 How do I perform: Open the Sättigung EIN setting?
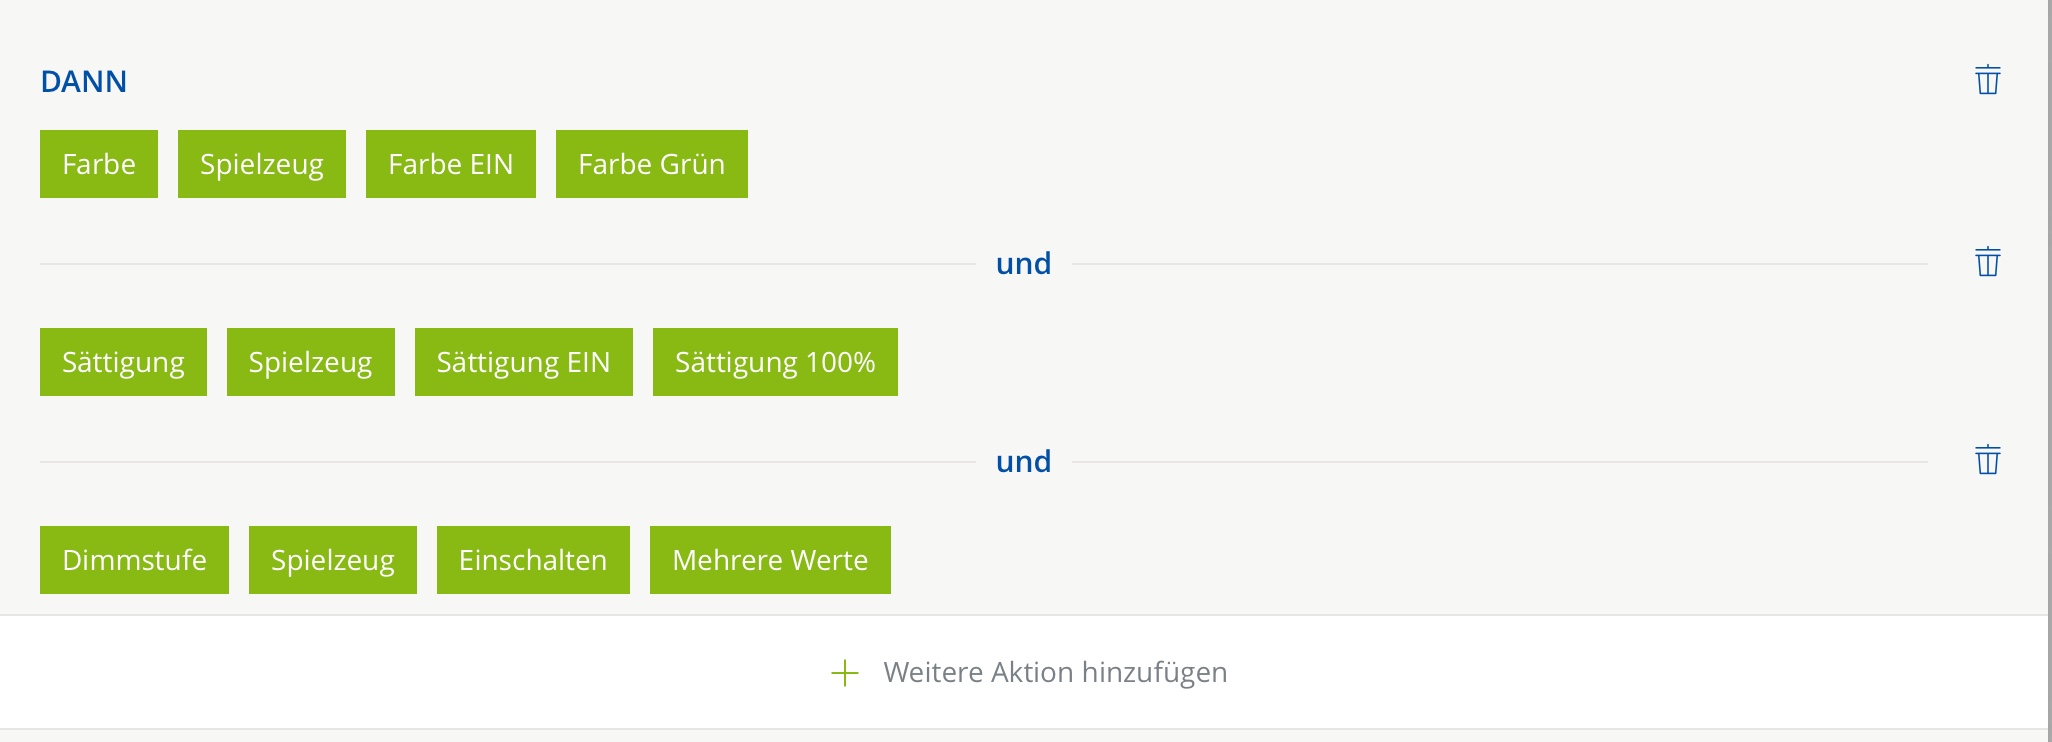[524, 362]
